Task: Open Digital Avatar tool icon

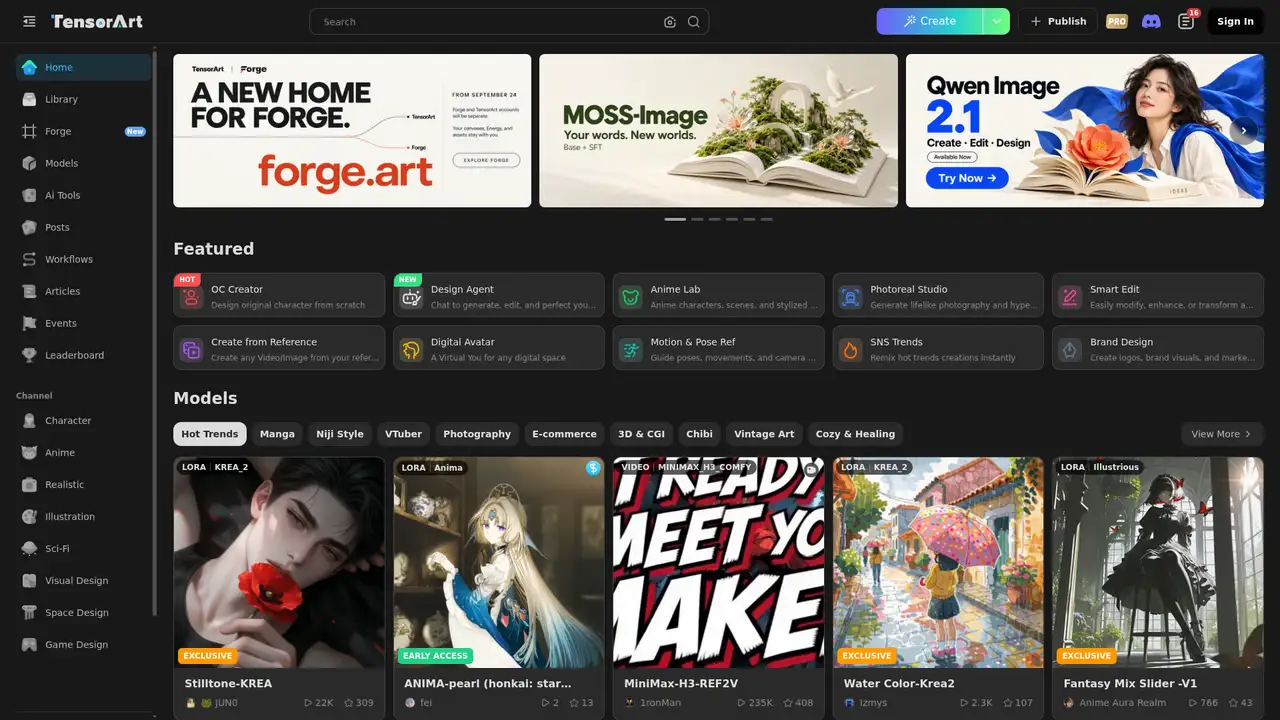Action: pos(411,350)
